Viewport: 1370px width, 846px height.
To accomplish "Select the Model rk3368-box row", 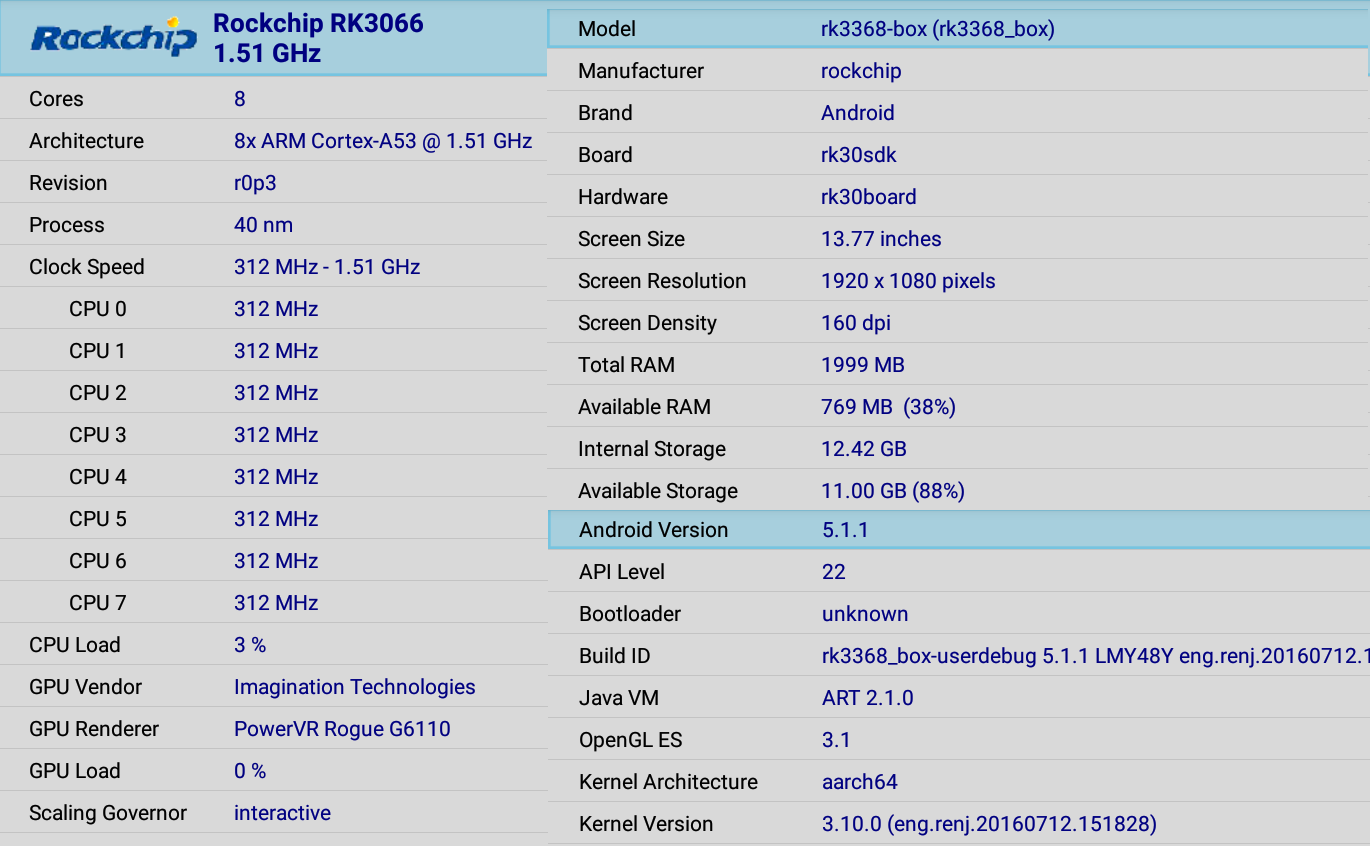I will [x=959, y=29].
